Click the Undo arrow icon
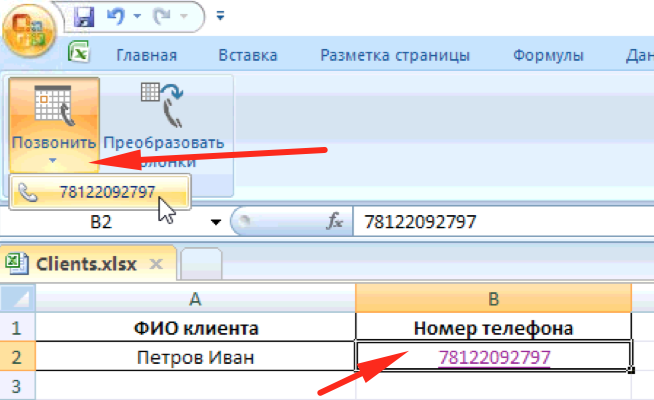The height and width of the screenshot is (400, 654). coord(116,17)
